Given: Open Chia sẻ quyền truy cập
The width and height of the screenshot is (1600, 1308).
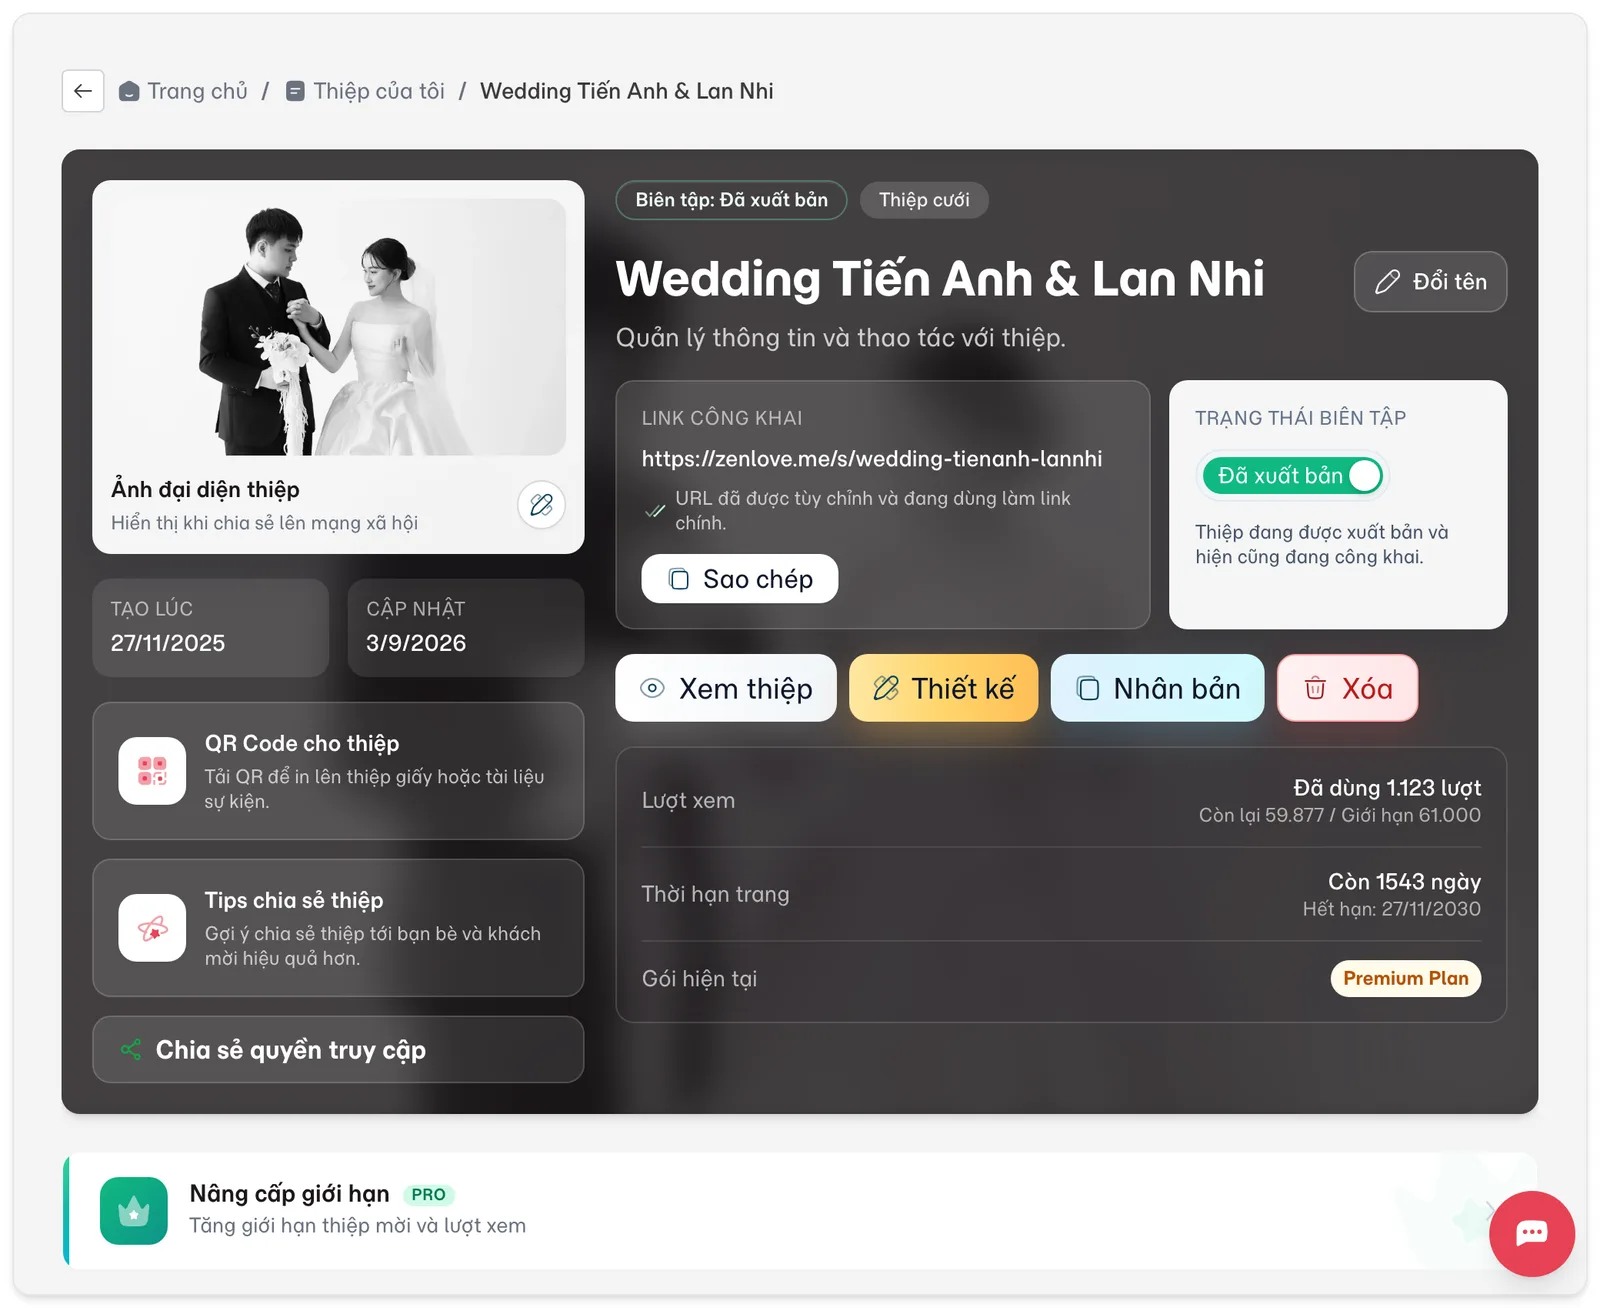Looking at the screenshot, I should (x=338, y=1050).
